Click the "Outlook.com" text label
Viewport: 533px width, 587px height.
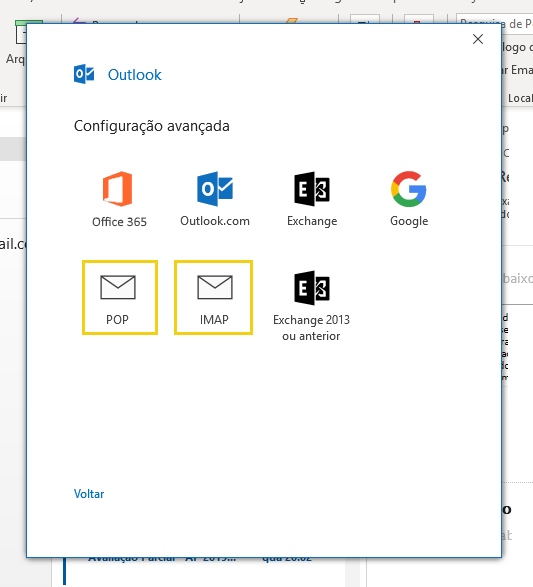point(215,221)
